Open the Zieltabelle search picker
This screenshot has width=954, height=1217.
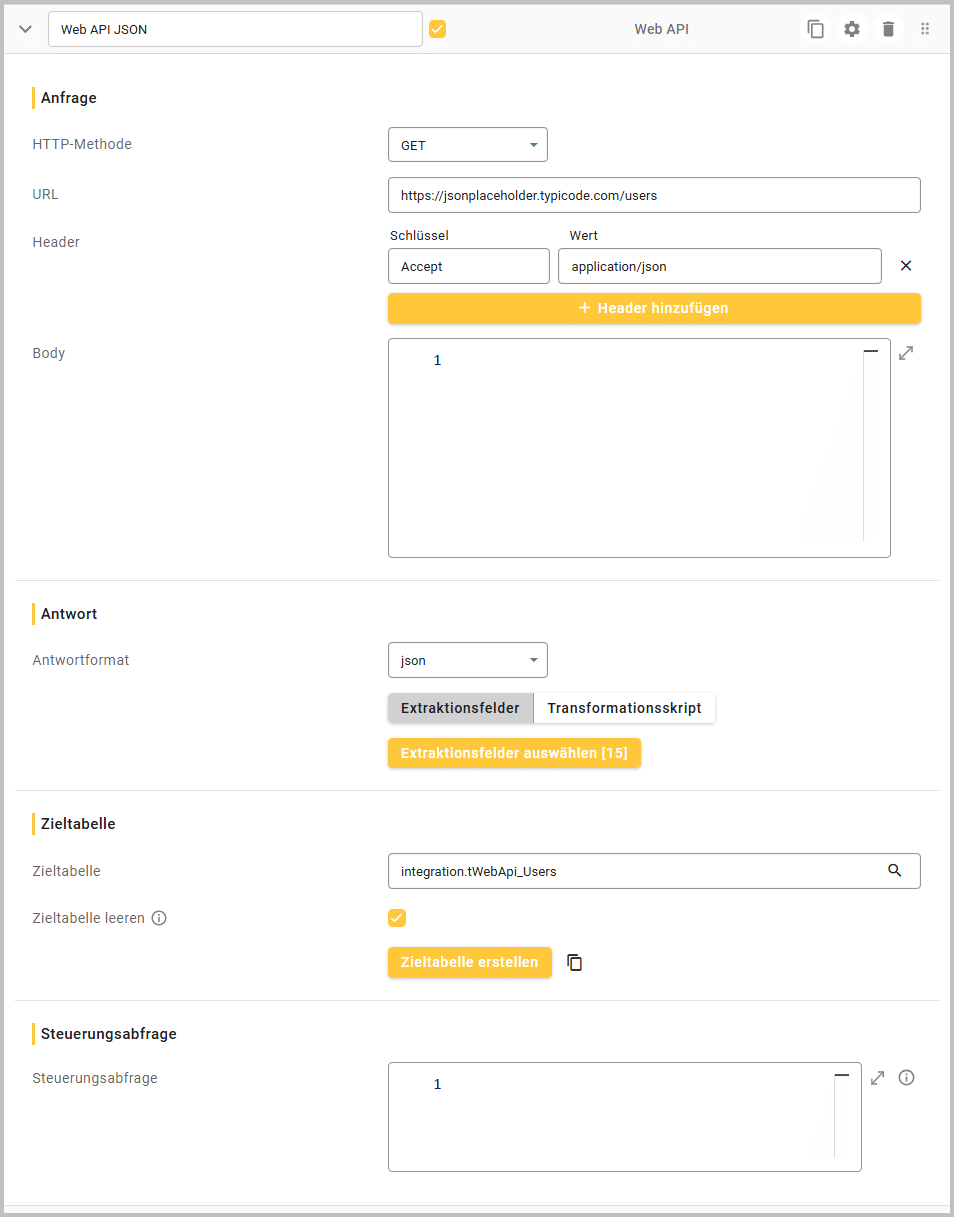[x=895, y=871]
